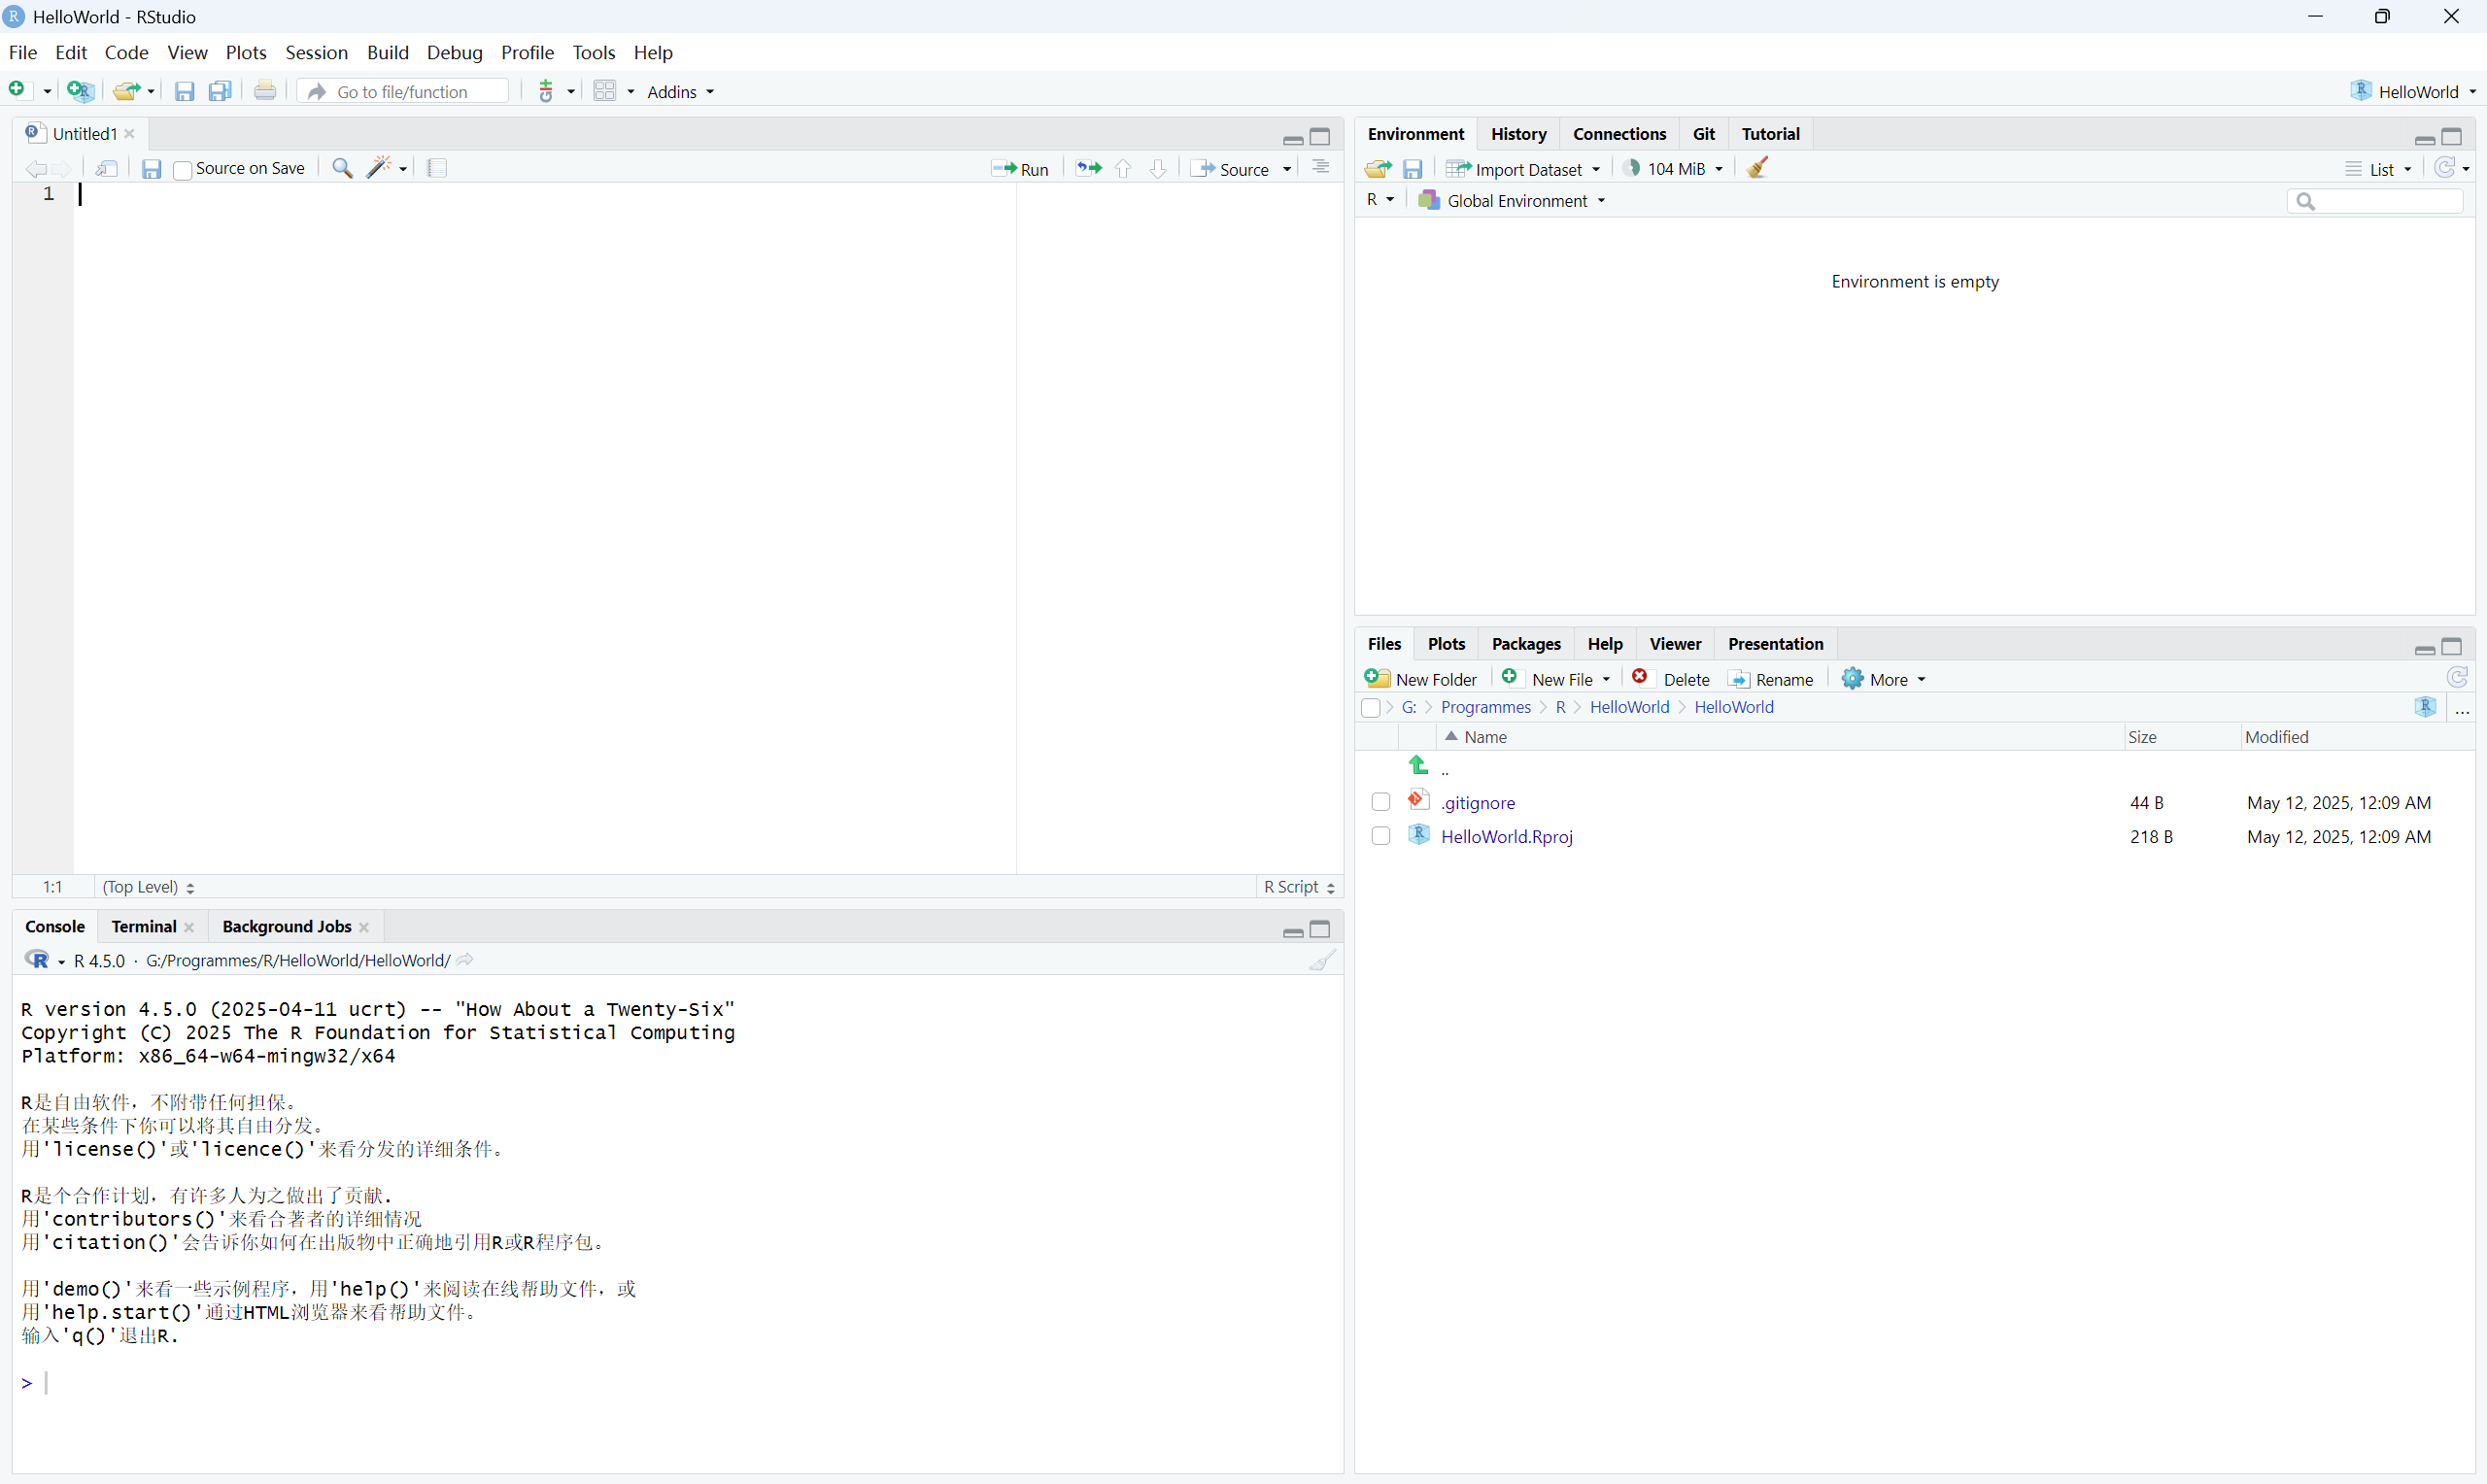
Task: Open Source button dropdown arrow
Action: tap(1287, 169)
